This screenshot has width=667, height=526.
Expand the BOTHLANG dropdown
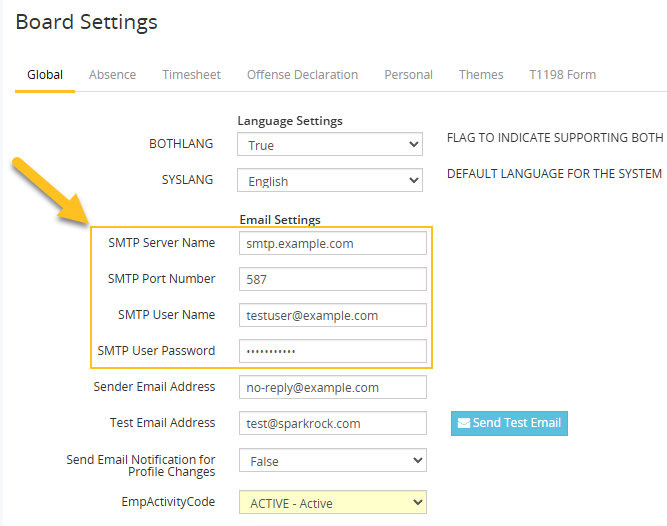[330, 145]
